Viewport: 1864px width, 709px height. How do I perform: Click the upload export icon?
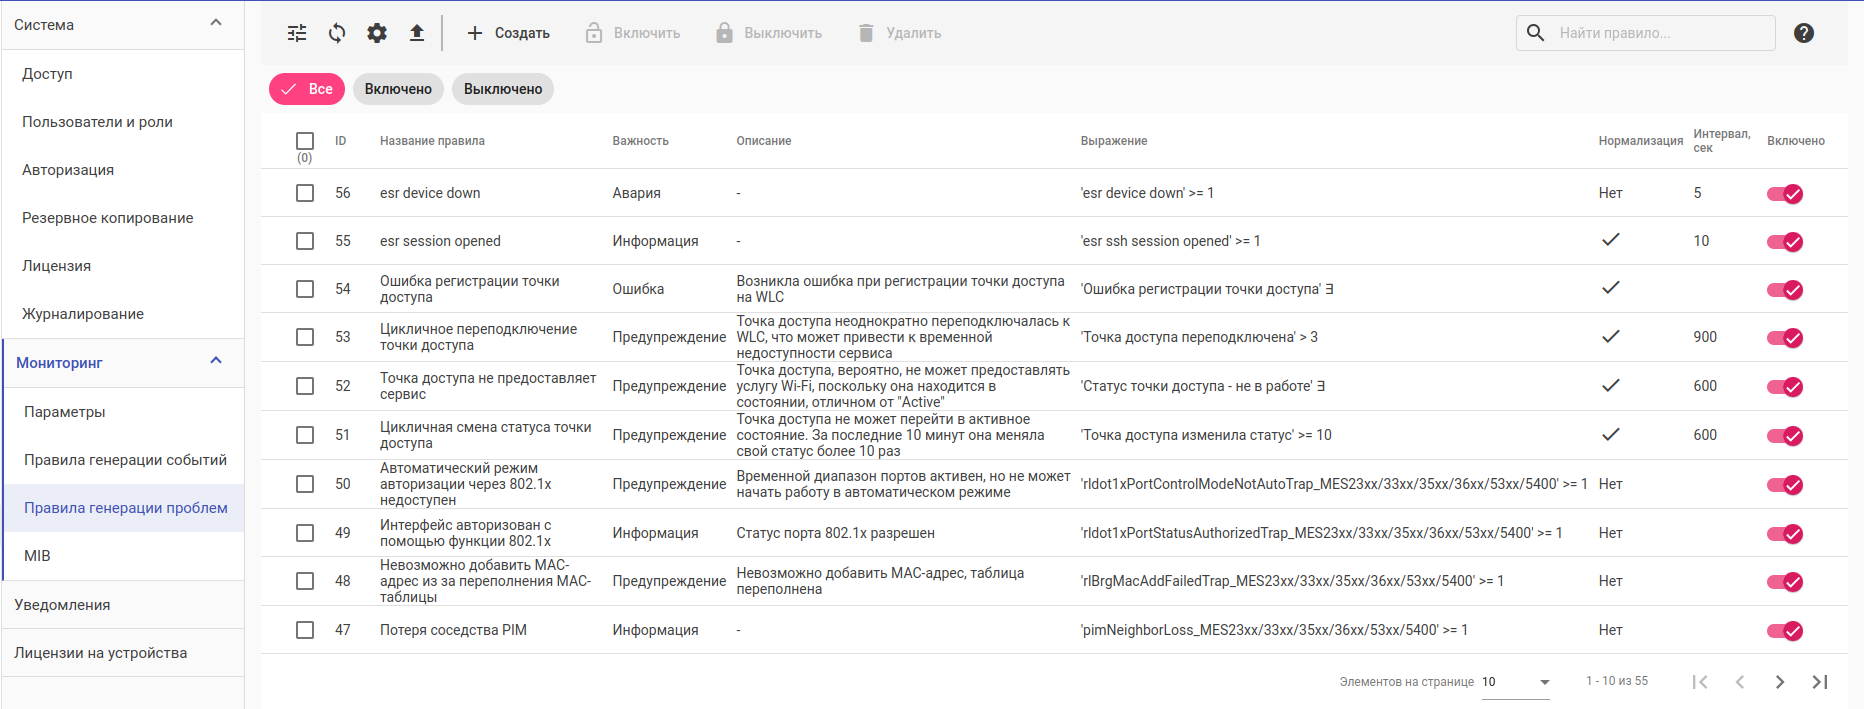click(417, 33)
